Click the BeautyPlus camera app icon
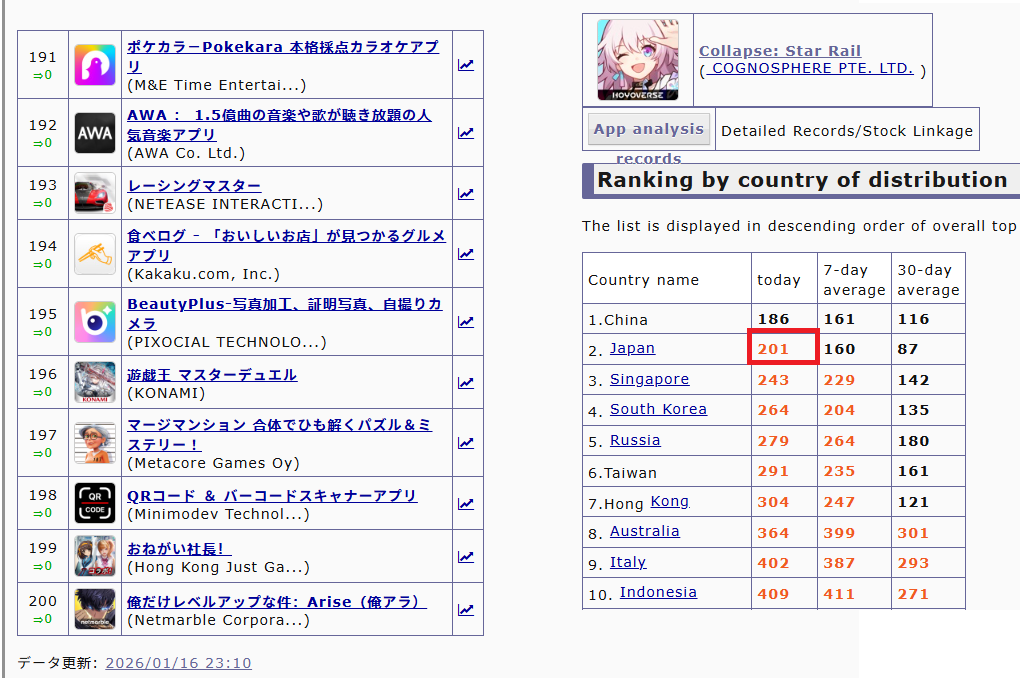Image resolution: width=1021 pixels, height=678 pixels. [x=95, y=322]
